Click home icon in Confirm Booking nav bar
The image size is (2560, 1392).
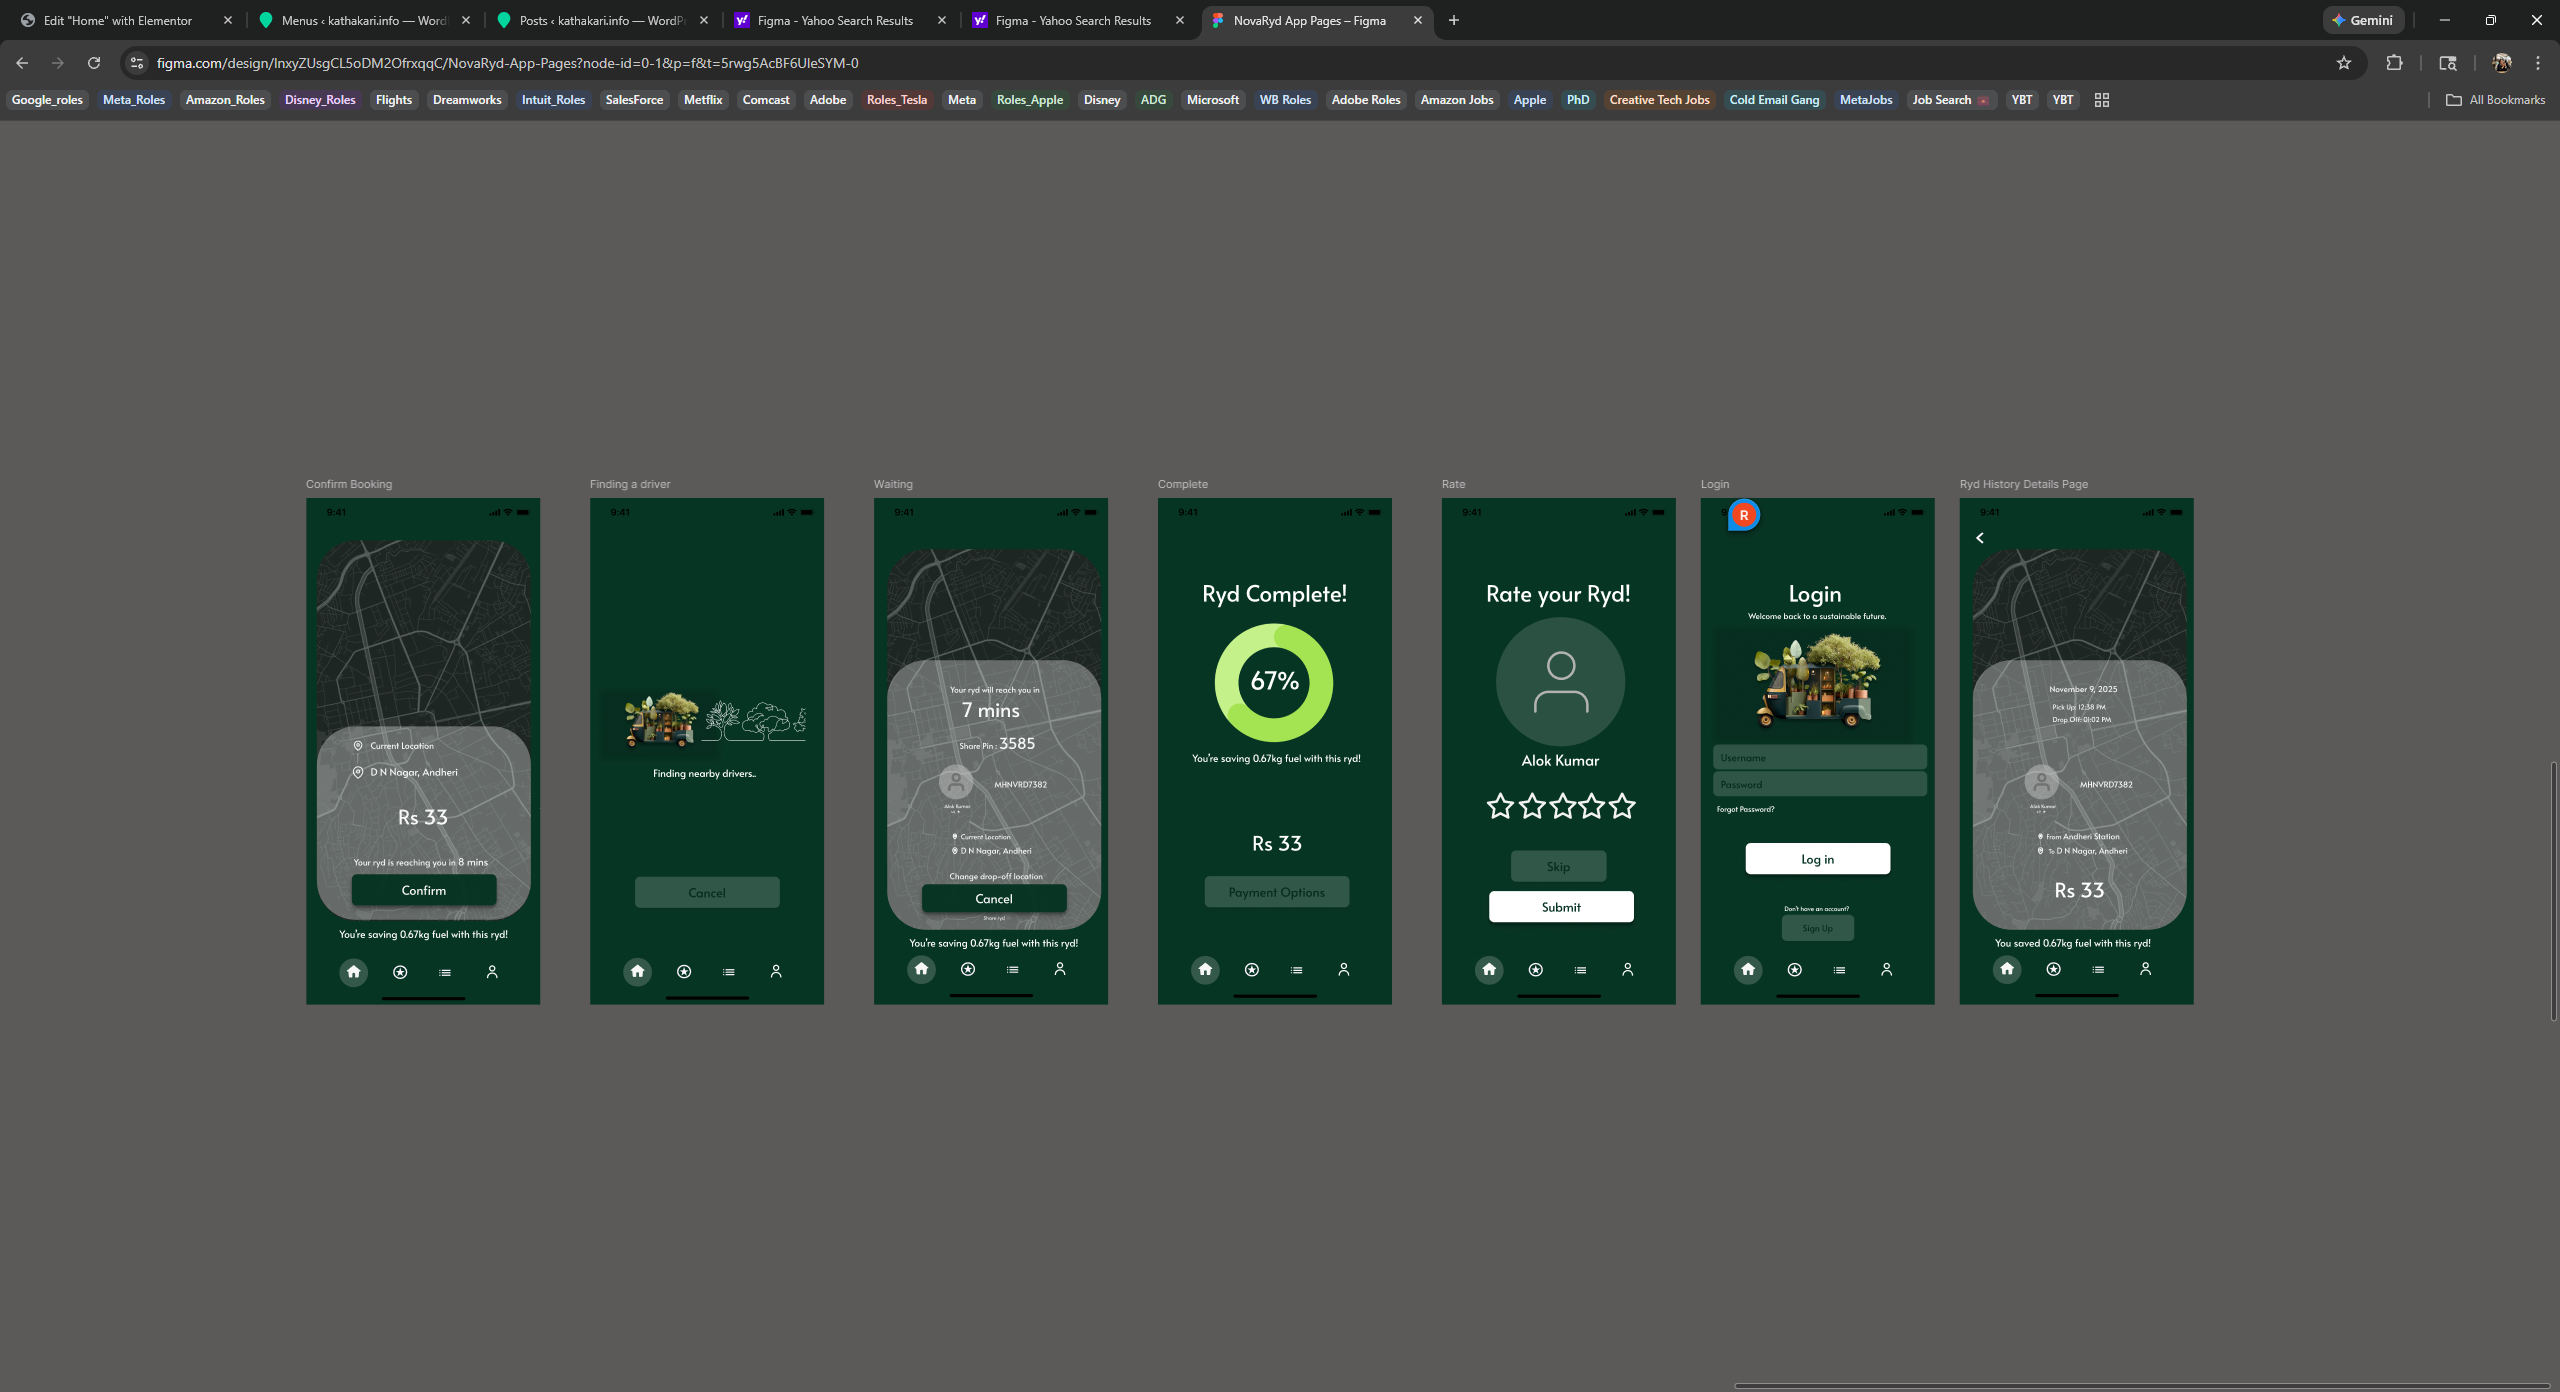[x=353, y=971]
